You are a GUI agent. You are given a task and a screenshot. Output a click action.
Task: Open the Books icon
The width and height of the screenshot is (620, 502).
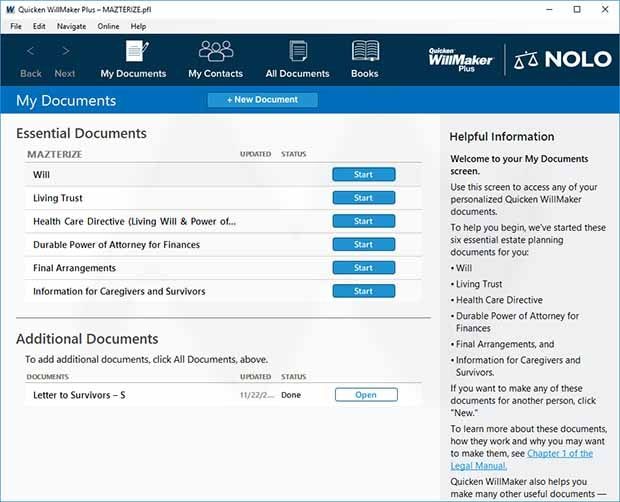pyautogui.click(x=365, y=51)
